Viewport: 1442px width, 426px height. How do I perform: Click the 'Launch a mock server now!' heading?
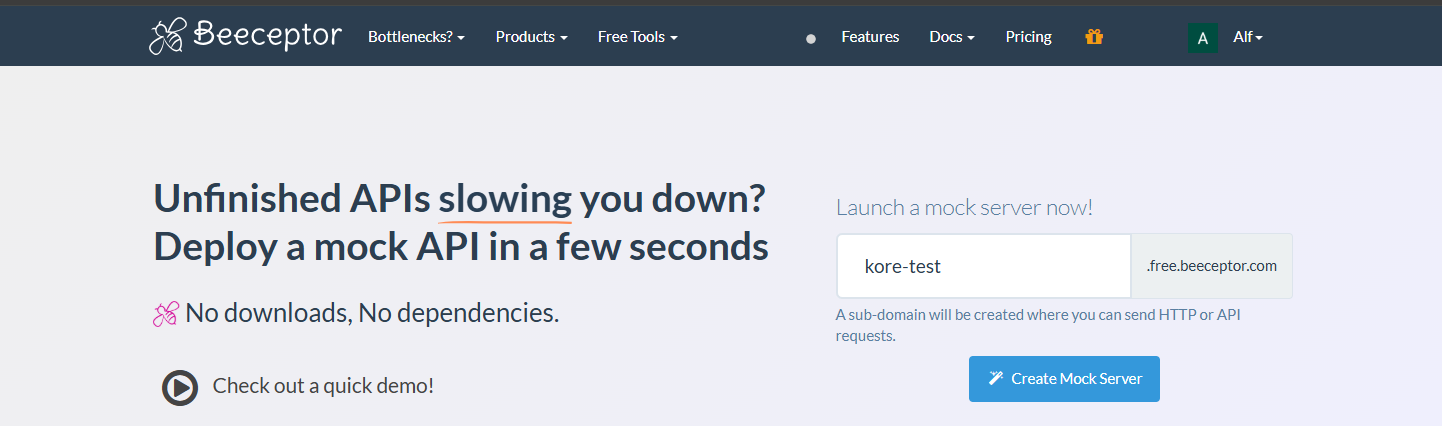[964, 207]
